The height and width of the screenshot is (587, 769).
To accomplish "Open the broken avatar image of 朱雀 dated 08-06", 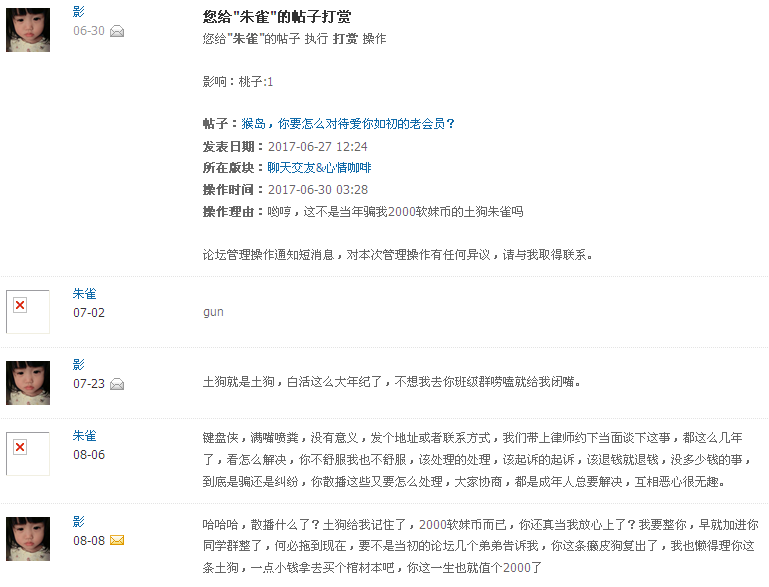I will [28, 454].
